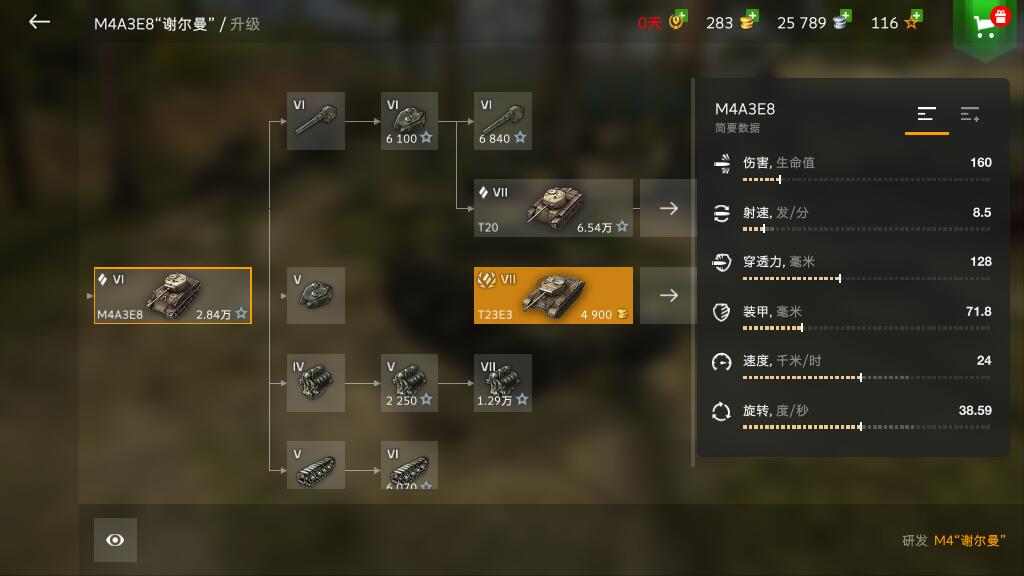Select the tier IV engine module
1024x576 pixels.
point(315,383)
